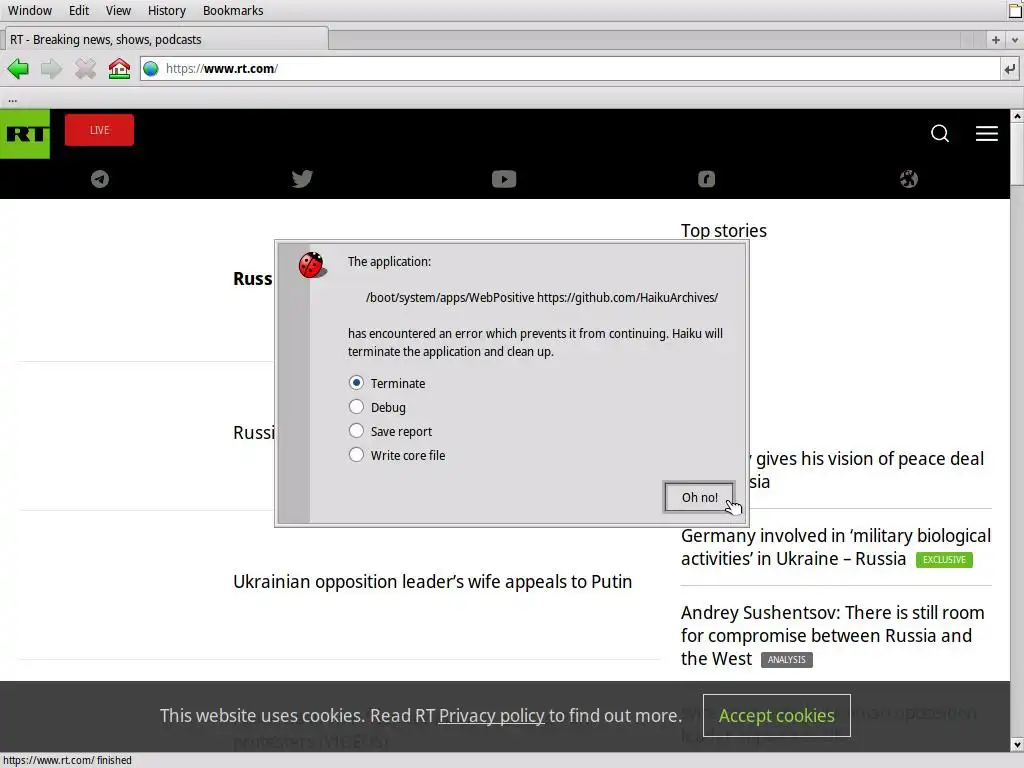Click the RT social icon next to YouTube

tap(707, 179)
